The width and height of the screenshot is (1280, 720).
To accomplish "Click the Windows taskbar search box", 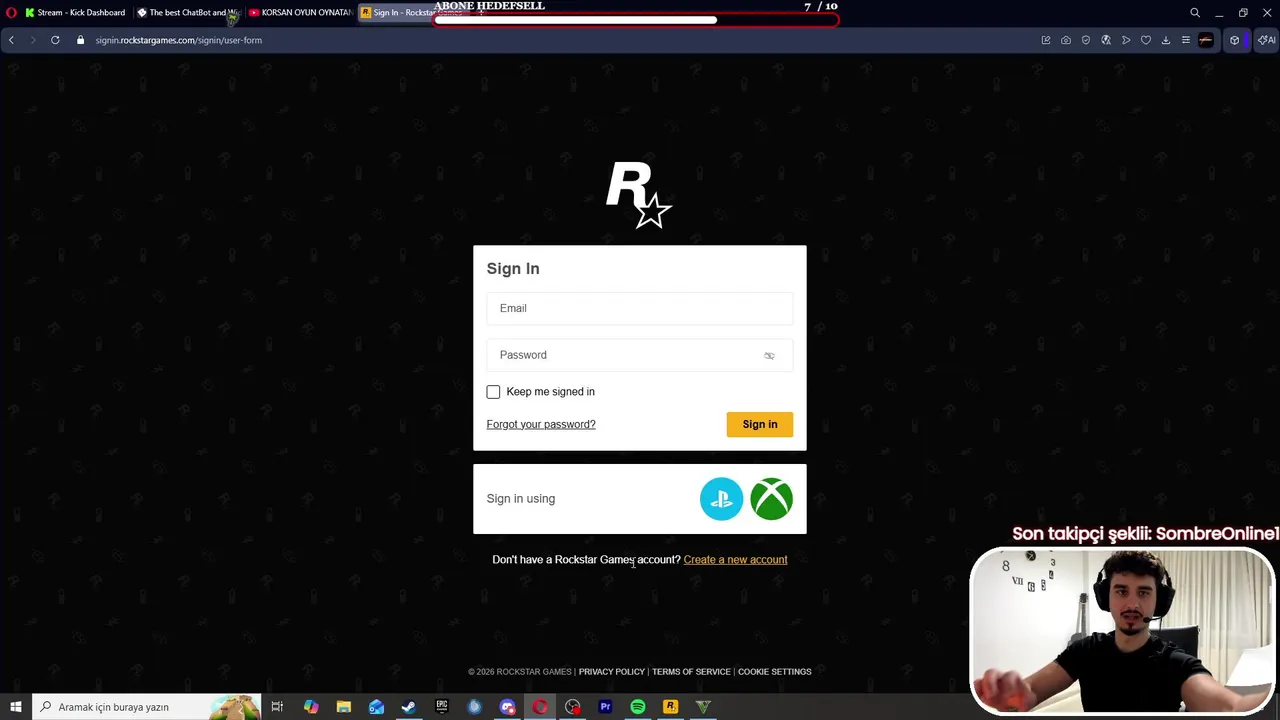I will 146,707.
